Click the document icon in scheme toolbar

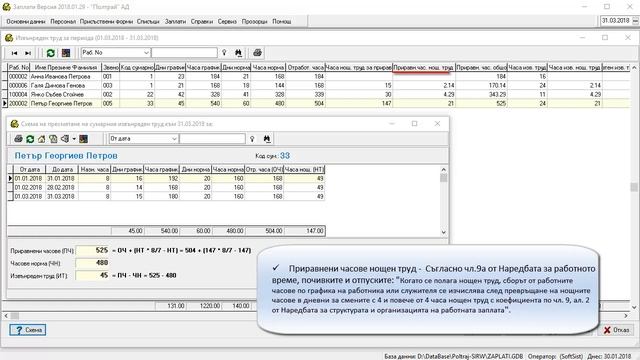53,139
